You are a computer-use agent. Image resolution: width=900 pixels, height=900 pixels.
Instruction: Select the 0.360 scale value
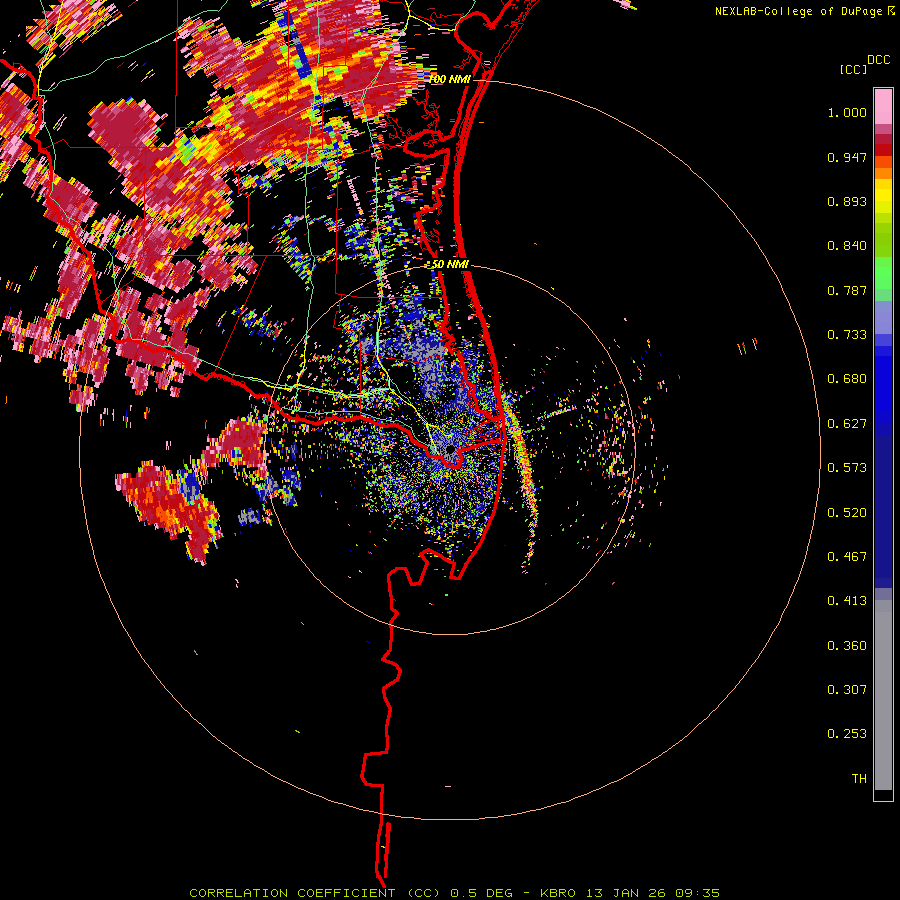click(847, 646)
